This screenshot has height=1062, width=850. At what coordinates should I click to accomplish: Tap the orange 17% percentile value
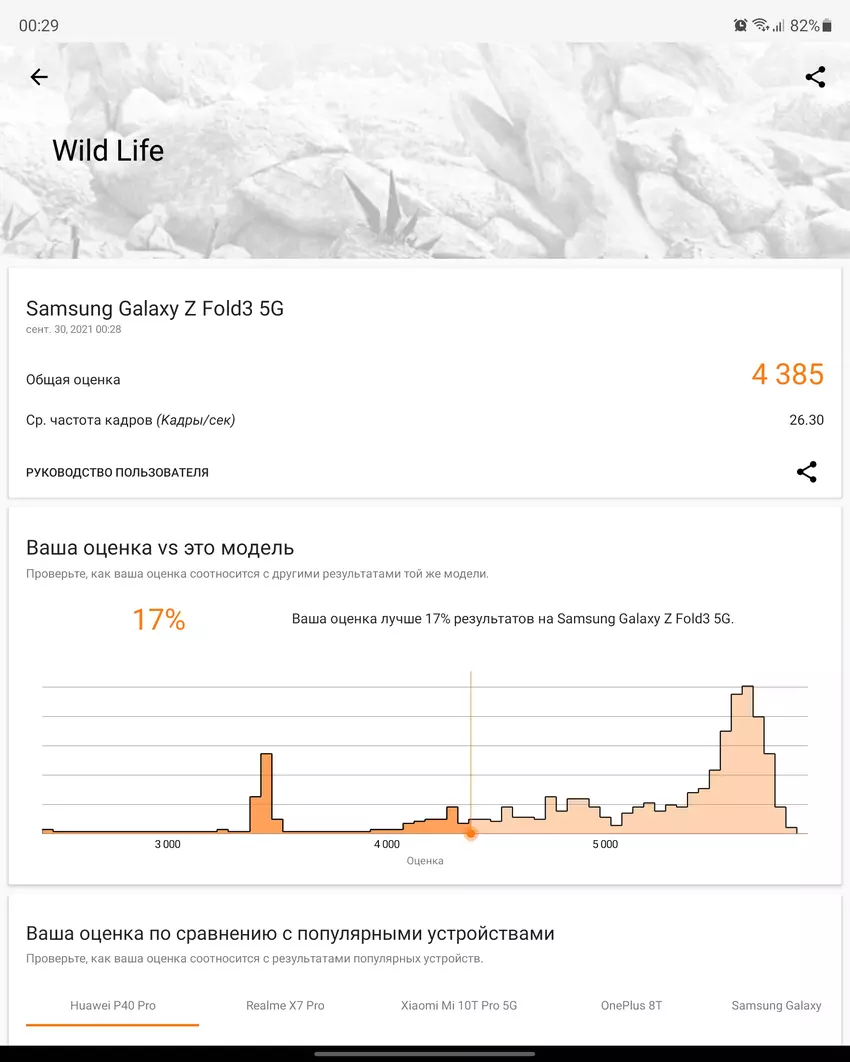coord(159,620)
